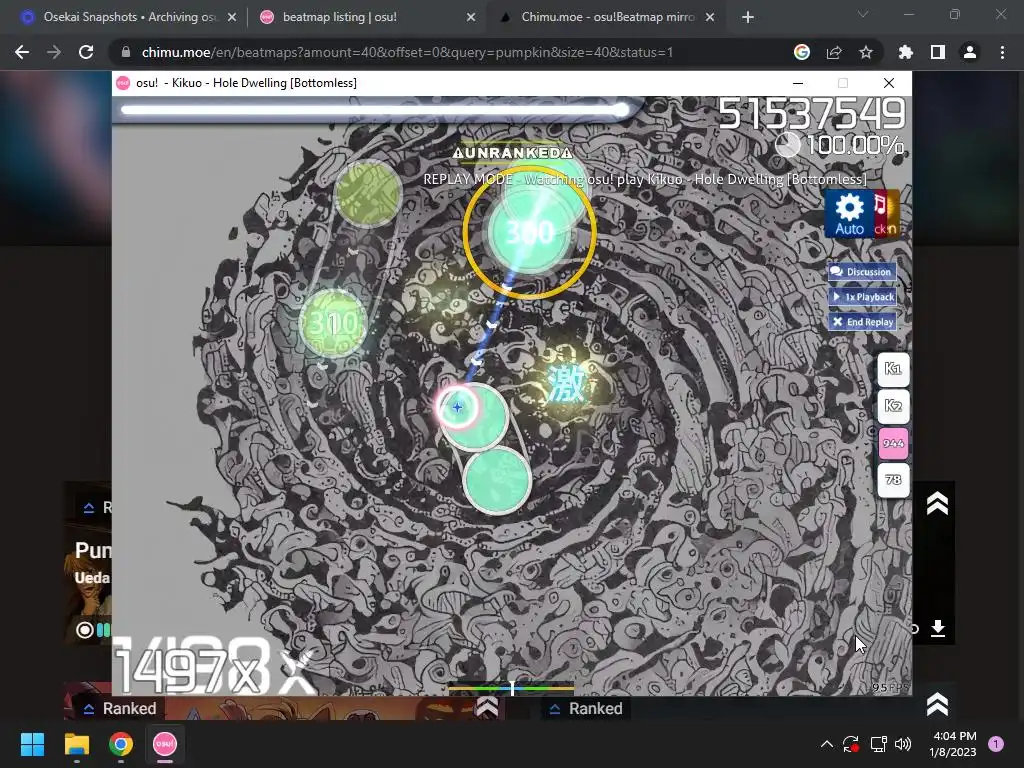Expand the bottom center beatmap card chevron
The width and height of the screenshot is (1024, 768).
point(487,707)
